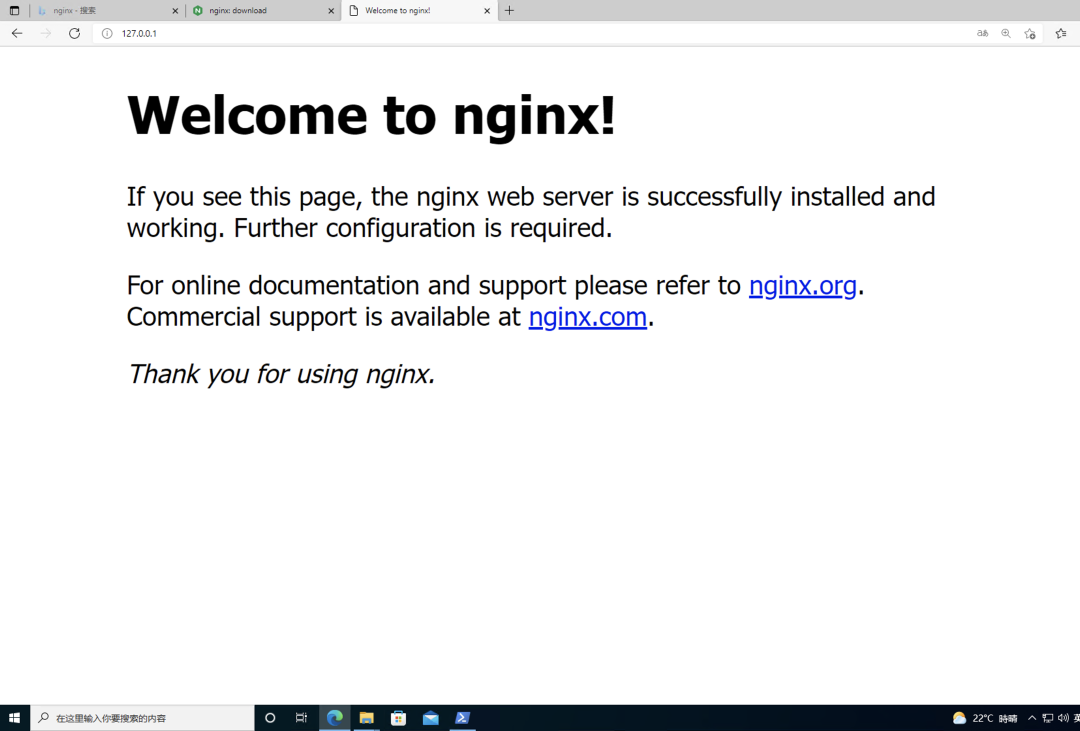This screenshot has width=1080, height=731.
Task: Open Task View
Action: [302, 718]
